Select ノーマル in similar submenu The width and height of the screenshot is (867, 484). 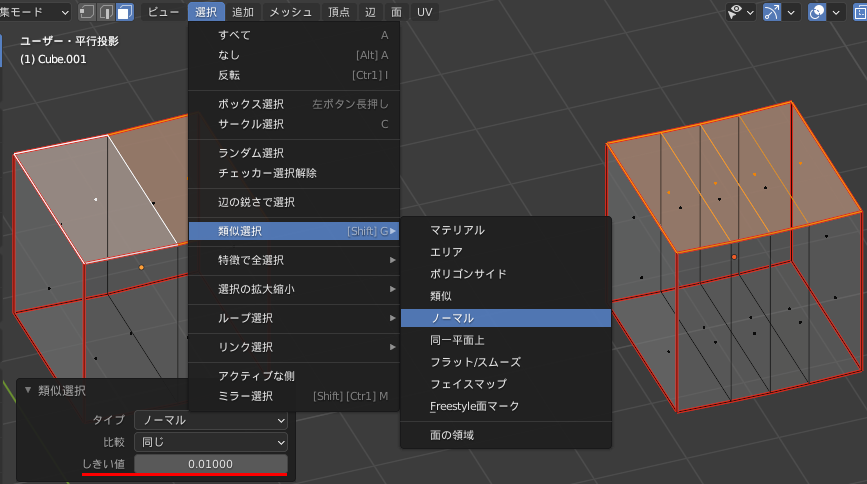pyautogui.click(x=506, y=318)
